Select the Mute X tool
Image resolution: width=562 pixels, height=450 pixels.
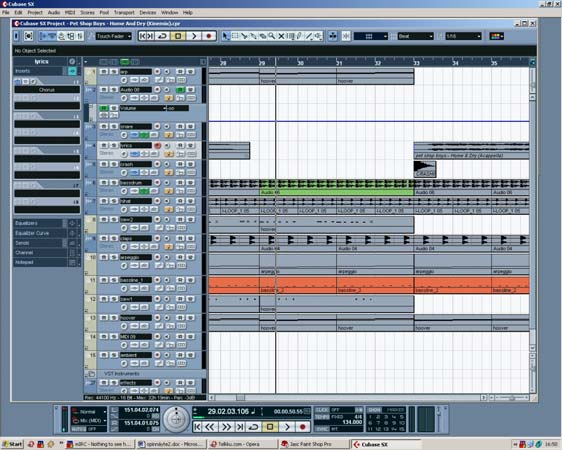coord(281,36)
